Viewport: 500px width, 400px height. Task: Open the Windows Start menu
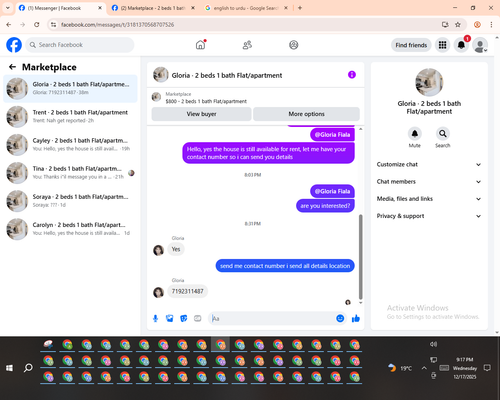pos(9,368)
